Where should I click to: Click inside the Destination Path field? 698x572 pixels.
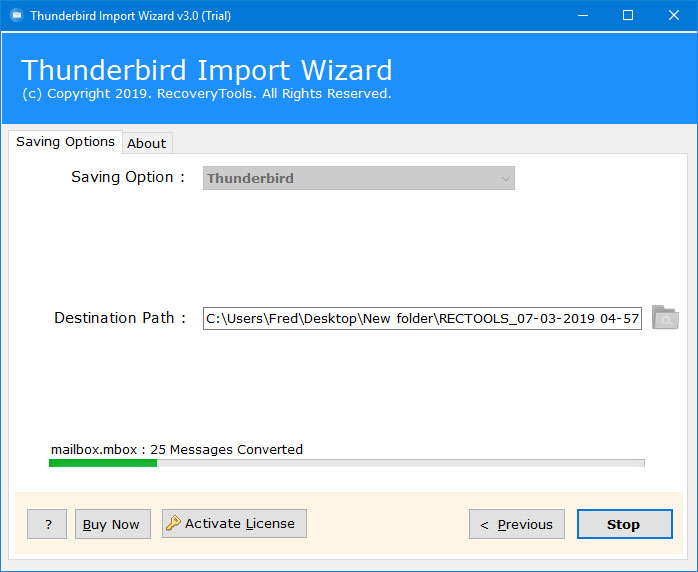[x=422, y=318]
